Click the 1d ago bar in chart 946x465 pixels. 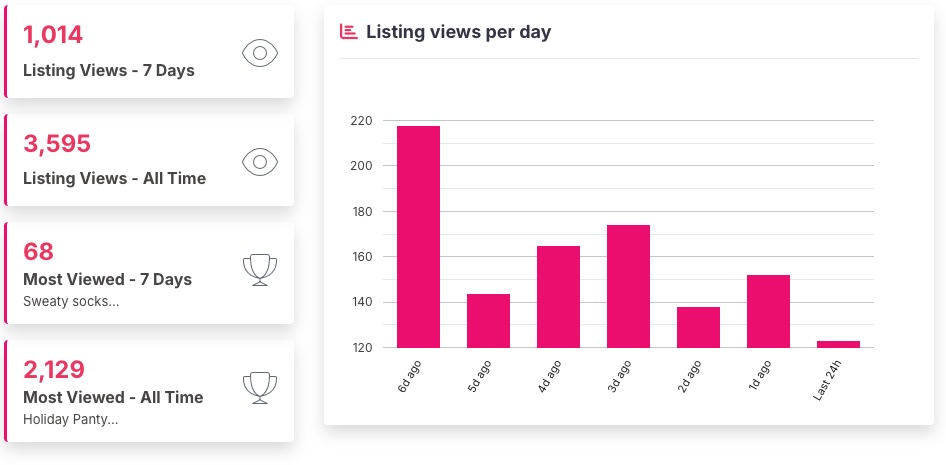(x=768, y=311)
